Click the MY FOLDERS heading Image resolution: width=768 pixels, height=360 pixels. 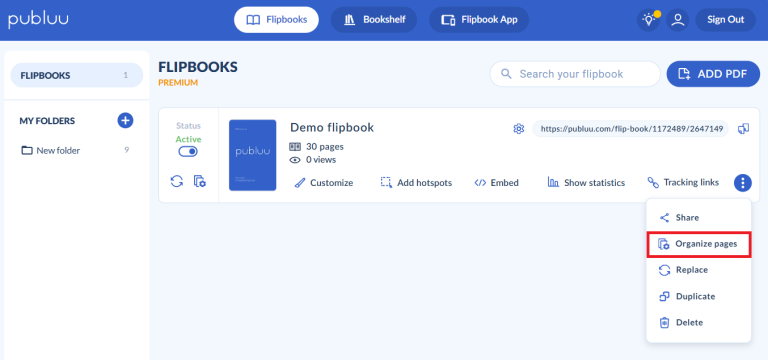tap(47, 120)
